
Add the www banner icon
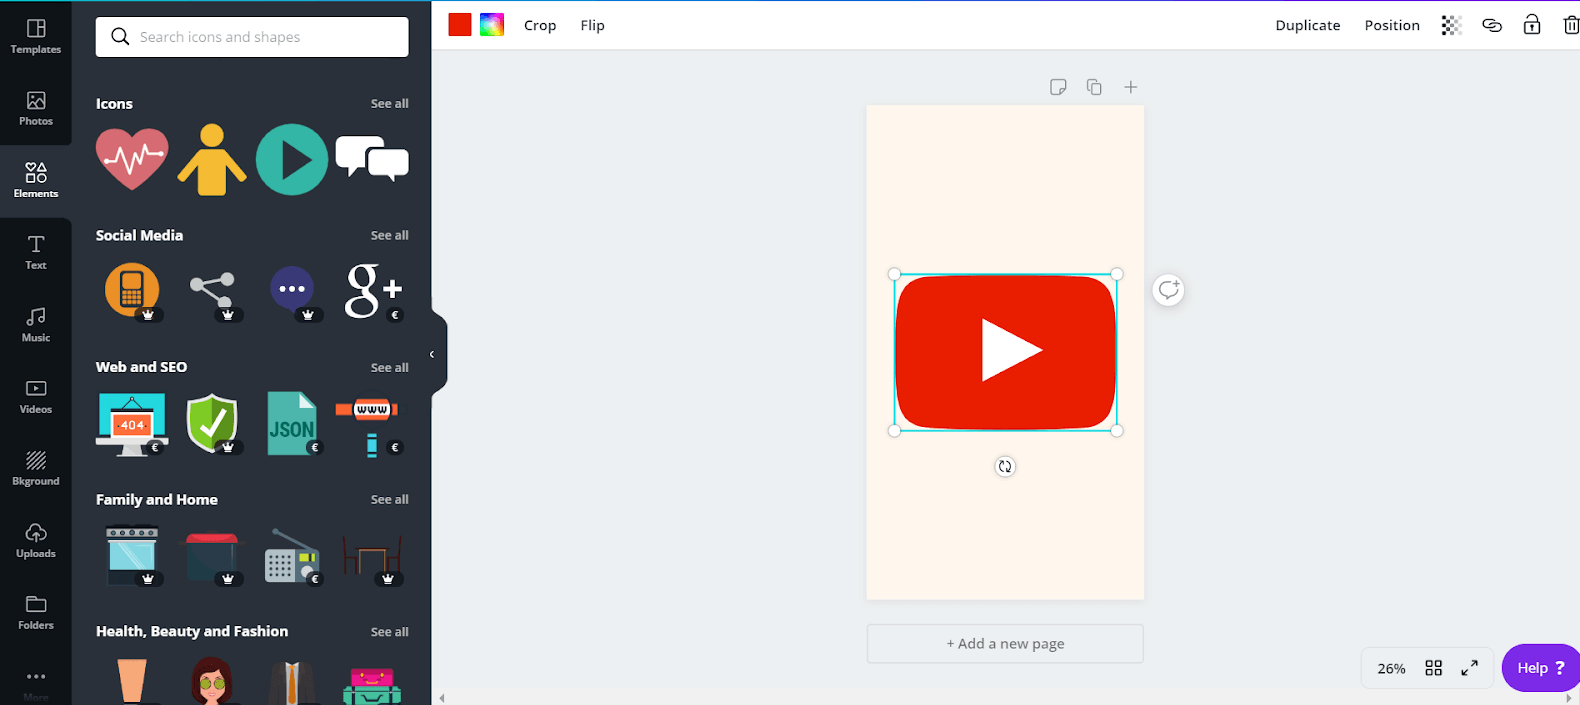pyautogui.click(x=369, y=423)
